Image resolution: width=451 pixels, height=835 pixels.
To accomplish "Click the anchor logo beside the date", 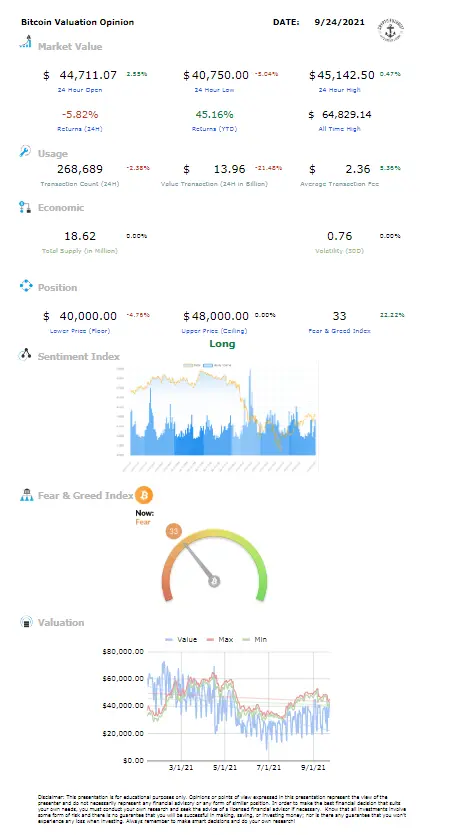I will click(x=391, y=29).
